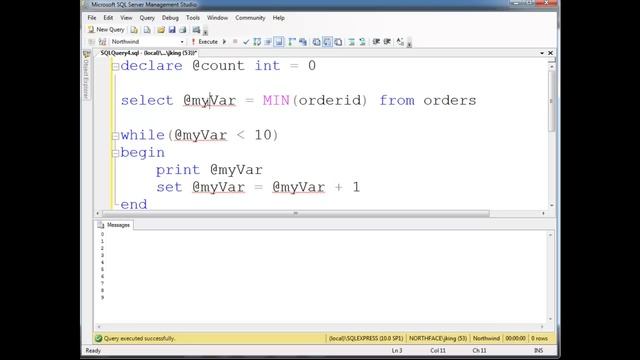Open the Northwind database dropdown
The height and width of the screenshot is (360, 640).
(182, 42)
